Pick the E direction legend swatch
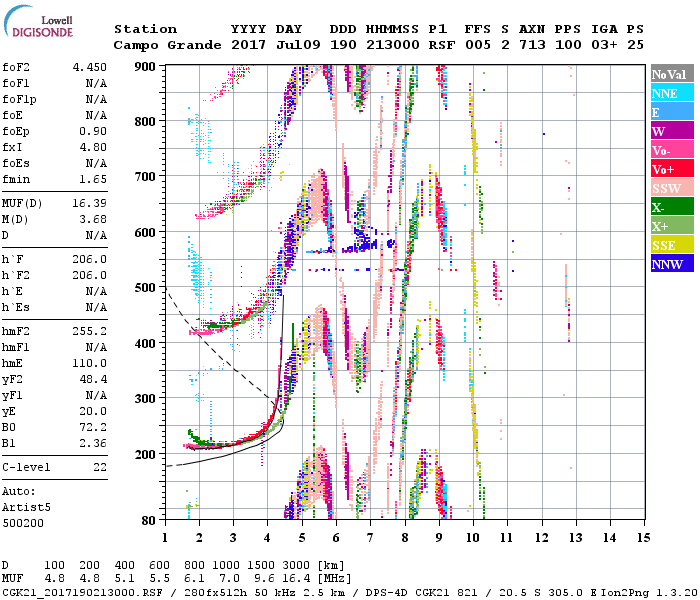This screenshot has width=700, height=600. point(669,112)
